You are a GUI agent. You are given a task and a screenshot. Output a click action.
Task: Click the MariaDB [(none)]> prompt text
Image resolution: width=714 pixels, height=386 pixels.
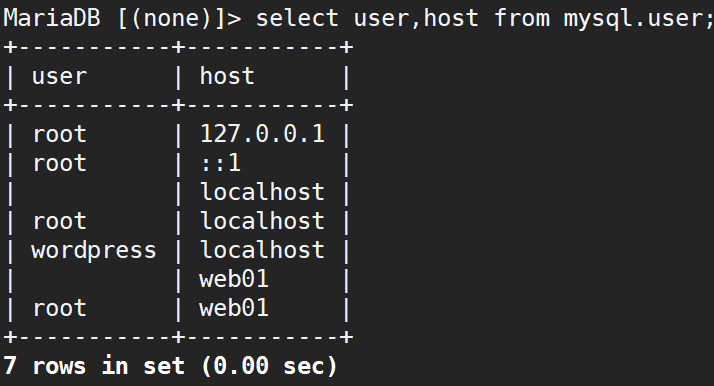[122, 19]
